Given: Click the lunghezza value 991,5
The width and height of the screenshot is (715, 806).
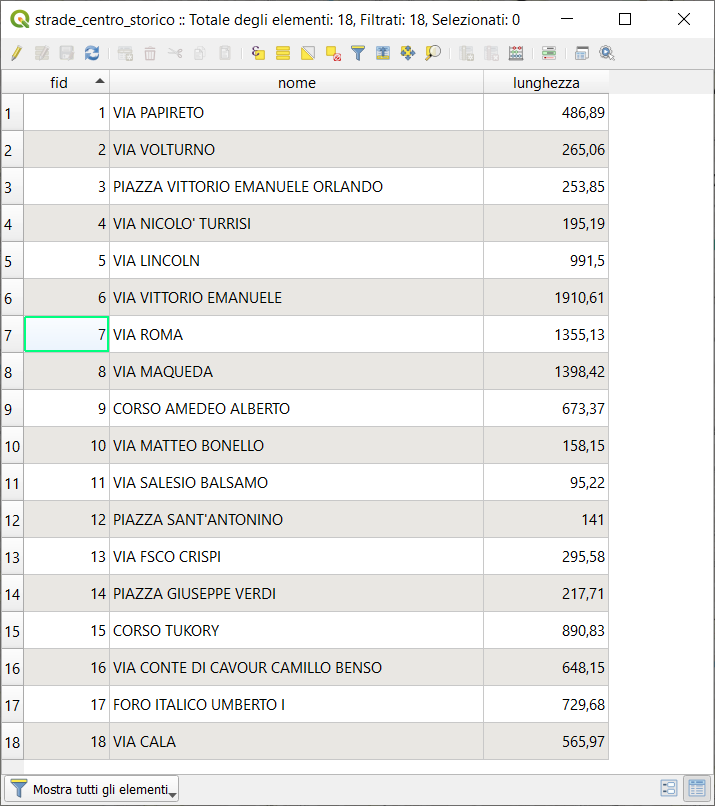Looking at the screenshot, I should [x=546, y=261].
